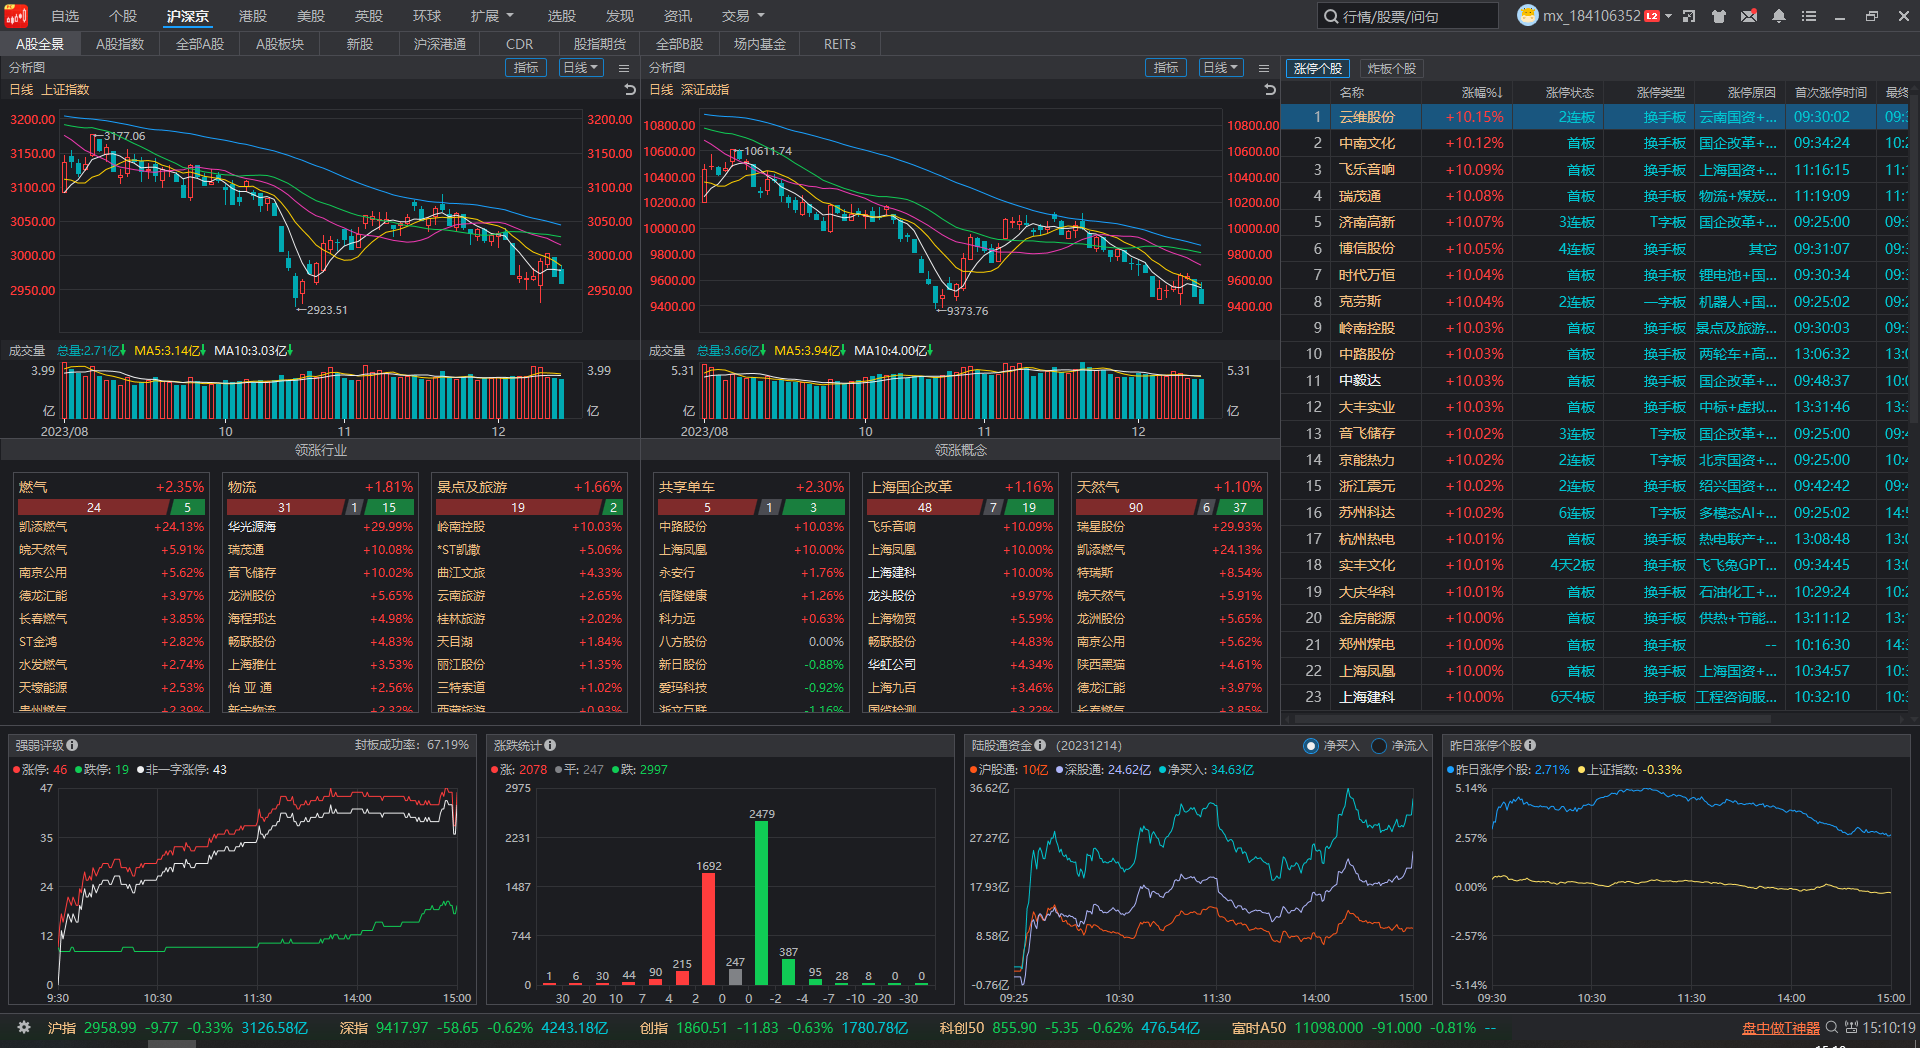Image resolution: width=1920 pixels, height=1048 pixels.
Task: Open the list menu icon at top right
Action: [x=1809, y=16]
